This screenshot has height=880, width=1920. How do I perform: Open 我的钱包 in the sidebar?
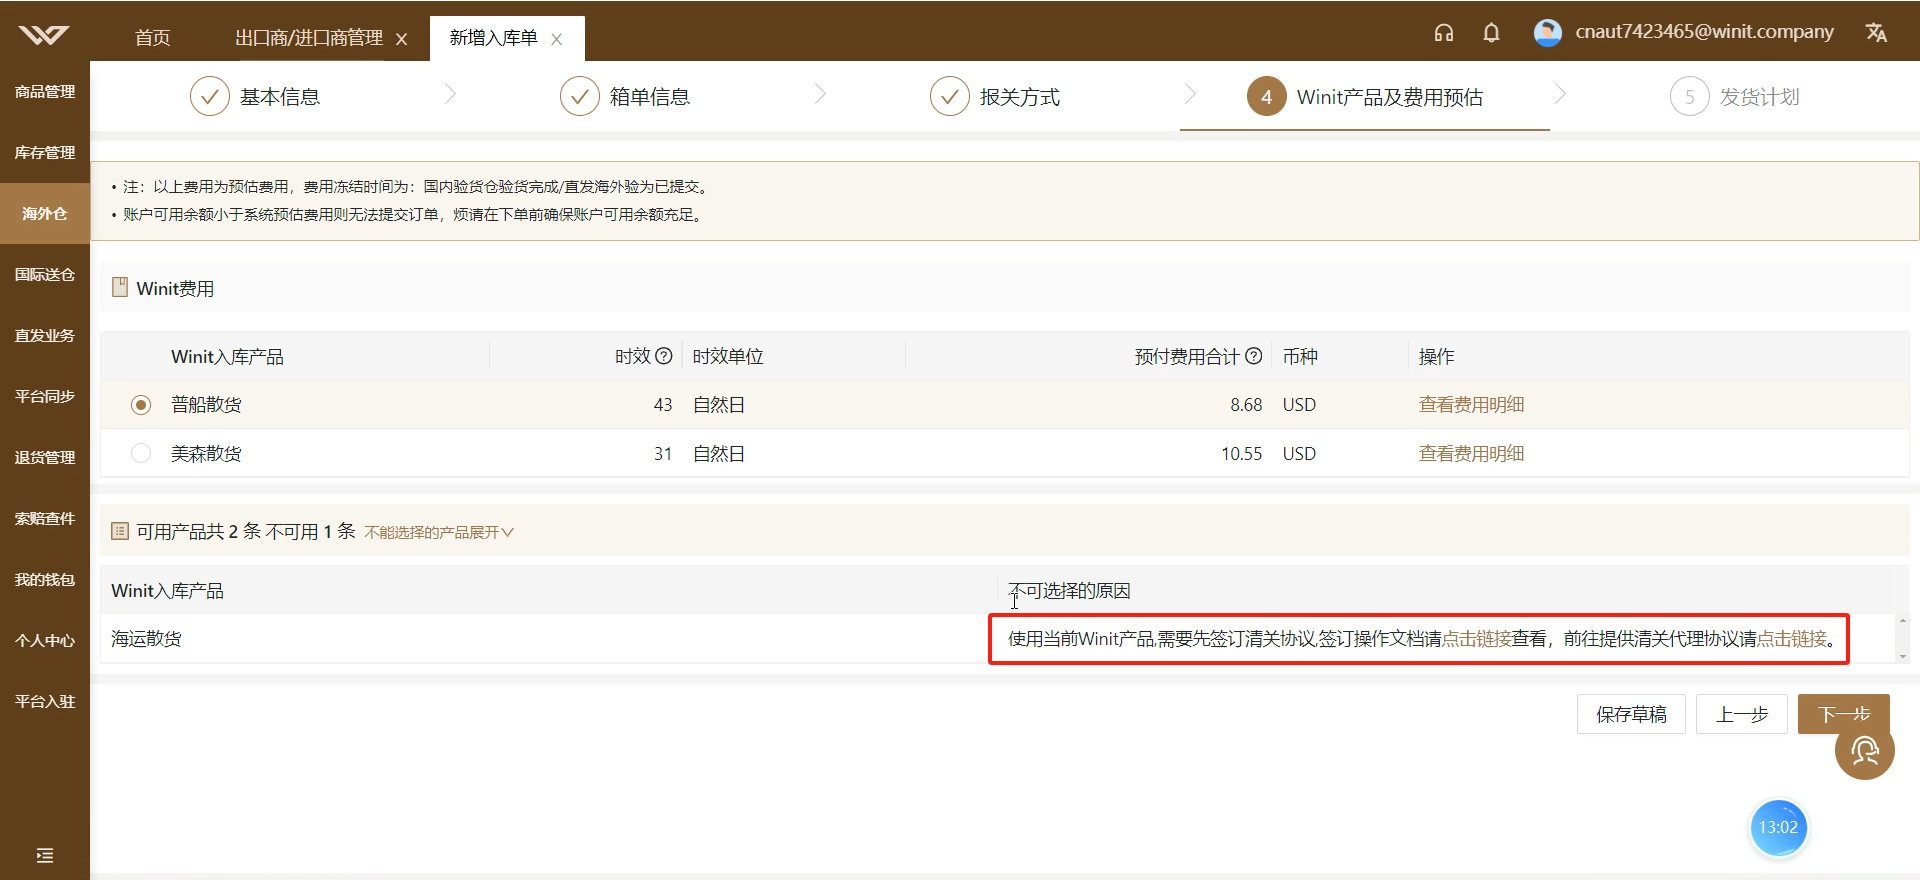(45, 579)
